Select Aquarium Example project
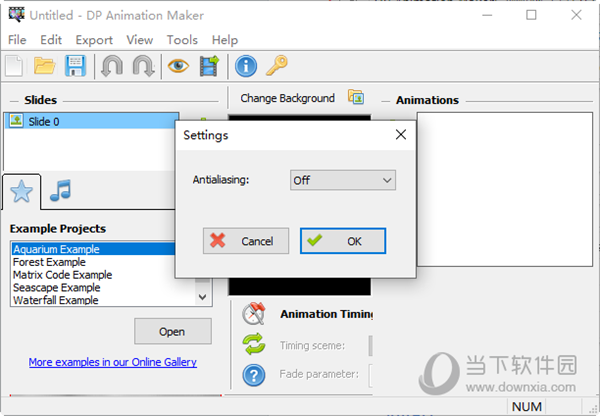 93,249
